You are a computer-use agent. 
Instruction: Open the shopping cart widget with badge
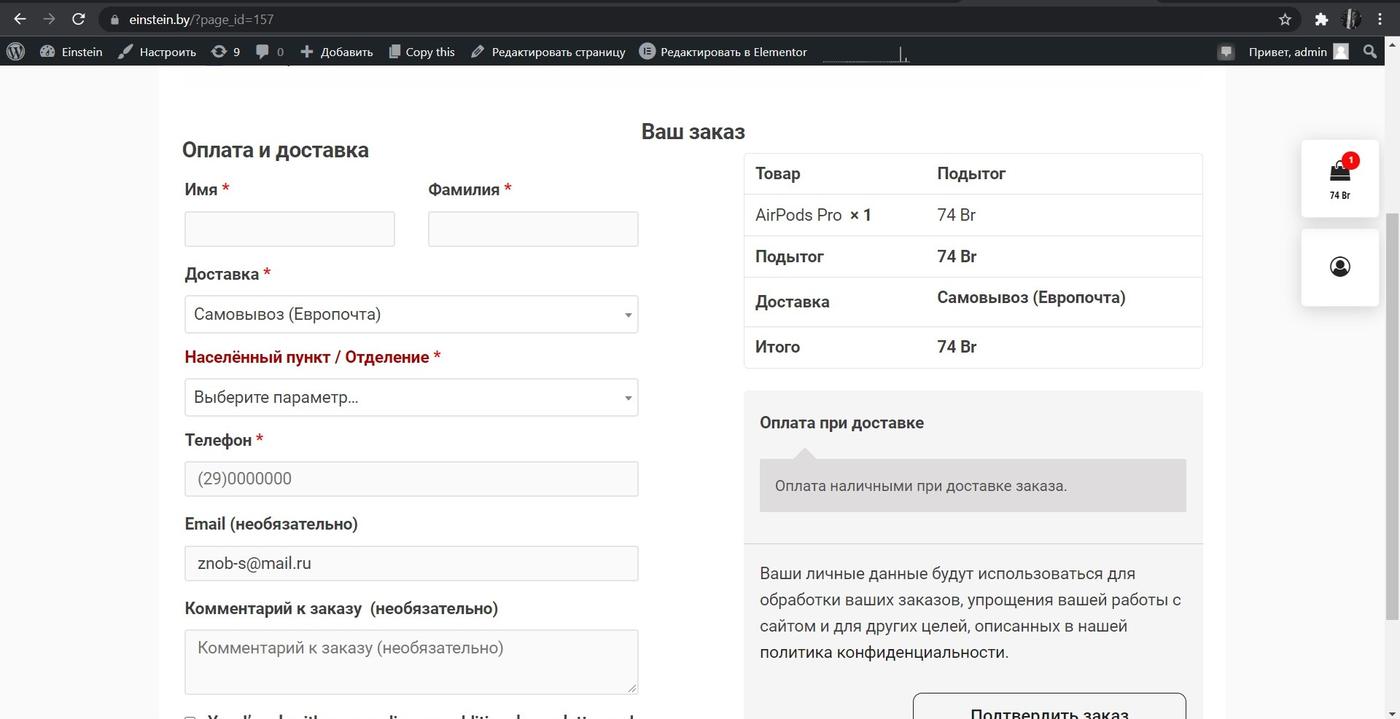click(x=1340, y=179)
